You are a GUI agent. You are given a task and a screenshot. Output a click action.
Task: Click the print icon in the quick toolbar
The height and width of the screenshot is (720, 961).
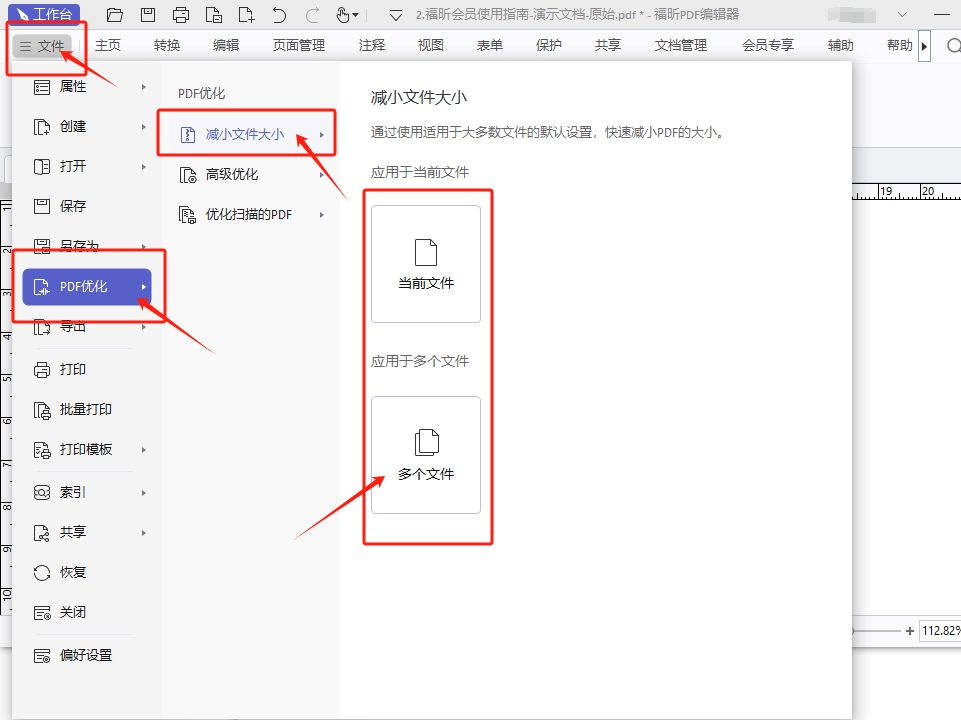[x=181, y=14]
